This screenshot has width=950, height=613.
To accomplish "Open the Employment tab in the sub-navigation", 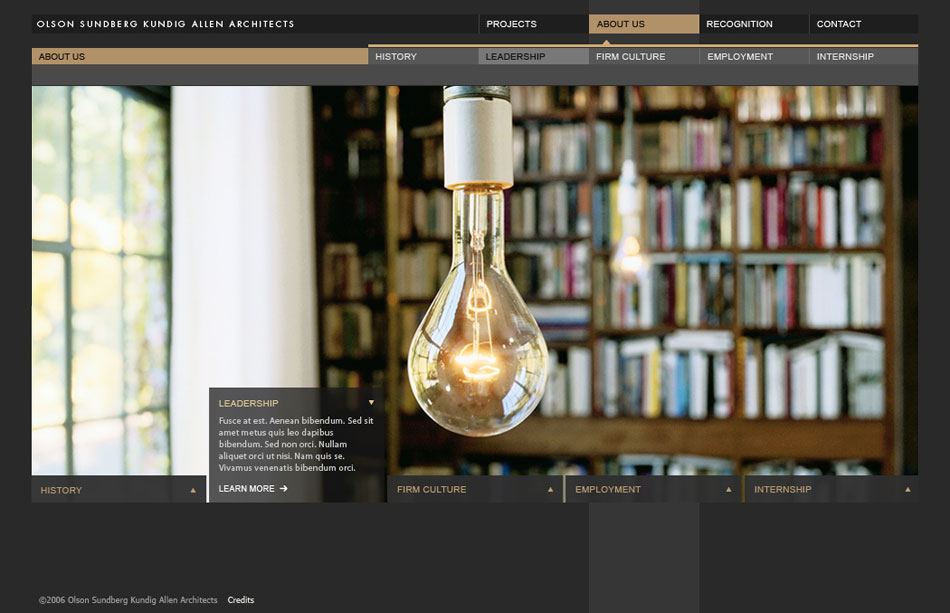I will click(740, 57).
